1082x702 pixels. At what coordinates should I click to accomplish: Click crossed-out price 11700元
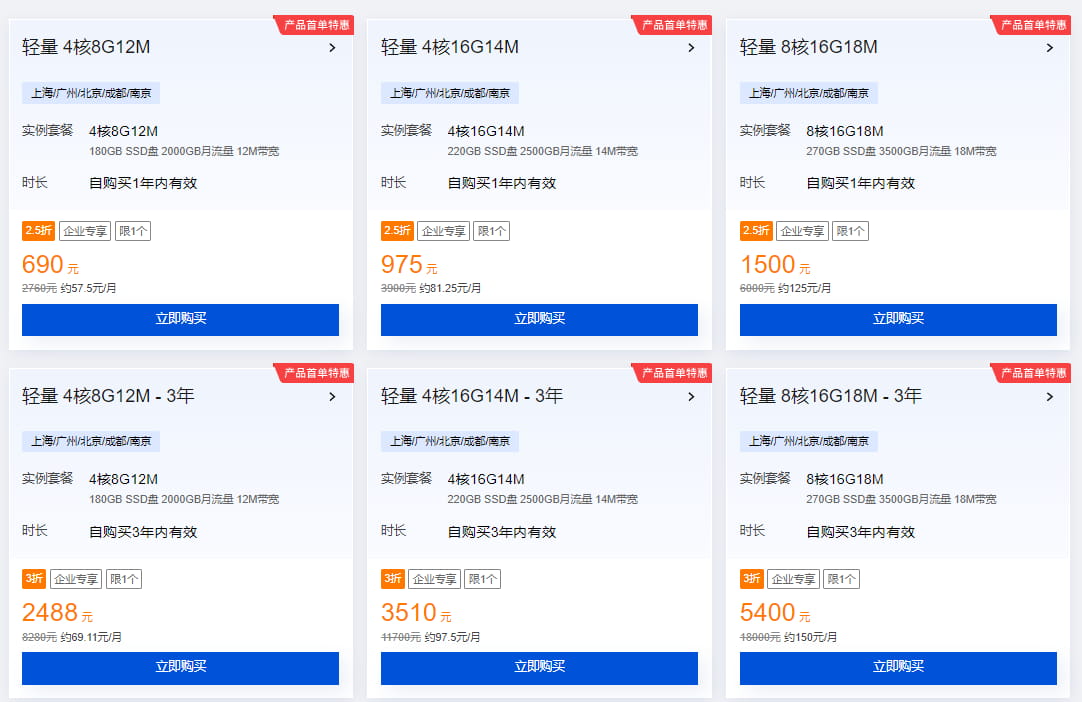(x=401, y=637)
